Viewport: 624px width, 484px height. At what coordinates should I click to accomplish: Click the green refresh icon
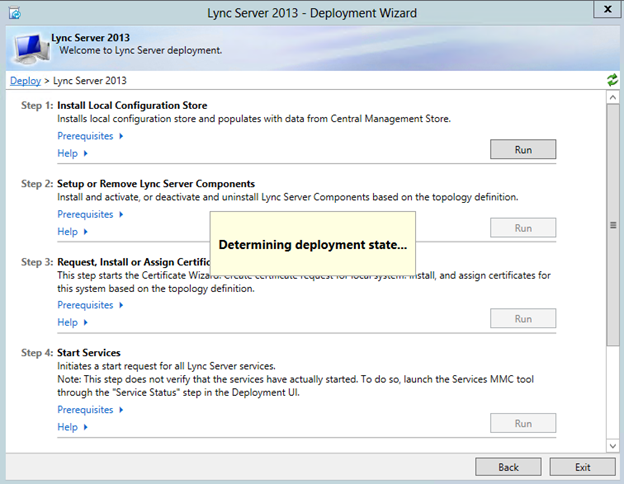(x=612, y=80)
